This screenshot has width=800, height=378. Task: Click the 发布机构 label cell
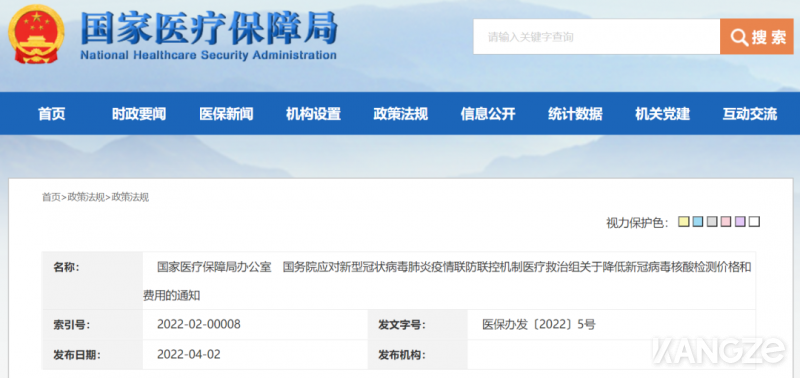pyautogui.click(x=418, y=355)
